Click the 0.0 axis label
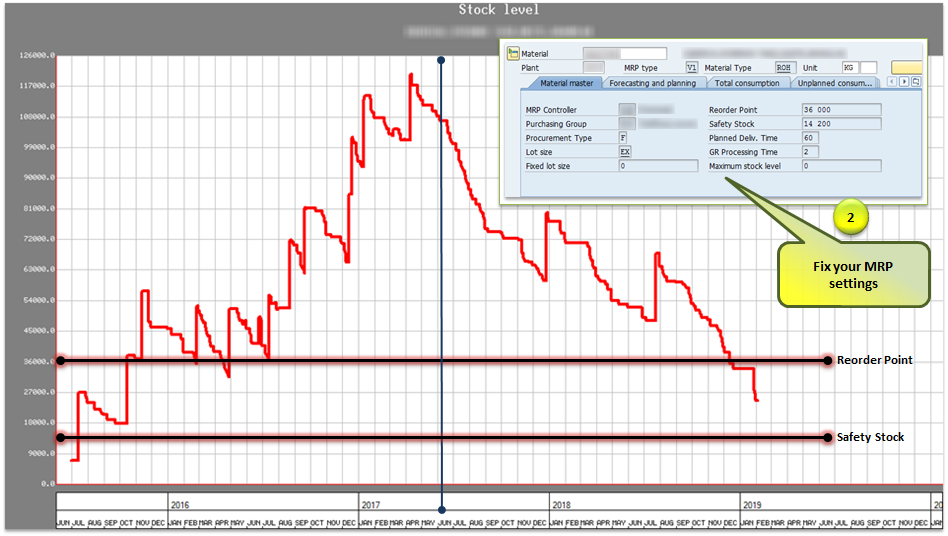Image resolution: width=948 pixels, height=536 pixels. coord(48,484)
